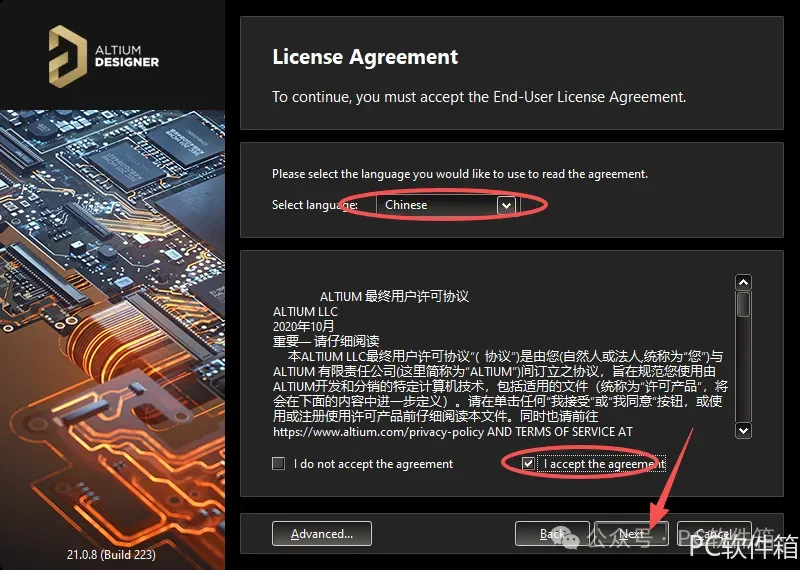
Task: Go to the previous step with Back
Action: tap(552, 534)
